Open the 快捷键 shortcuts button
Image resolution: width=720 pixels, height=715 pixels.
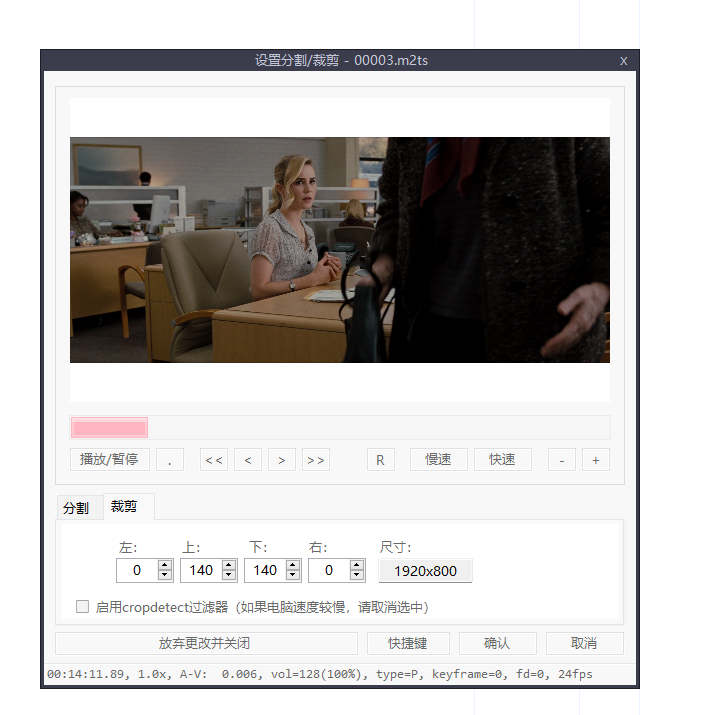(408, 643)
